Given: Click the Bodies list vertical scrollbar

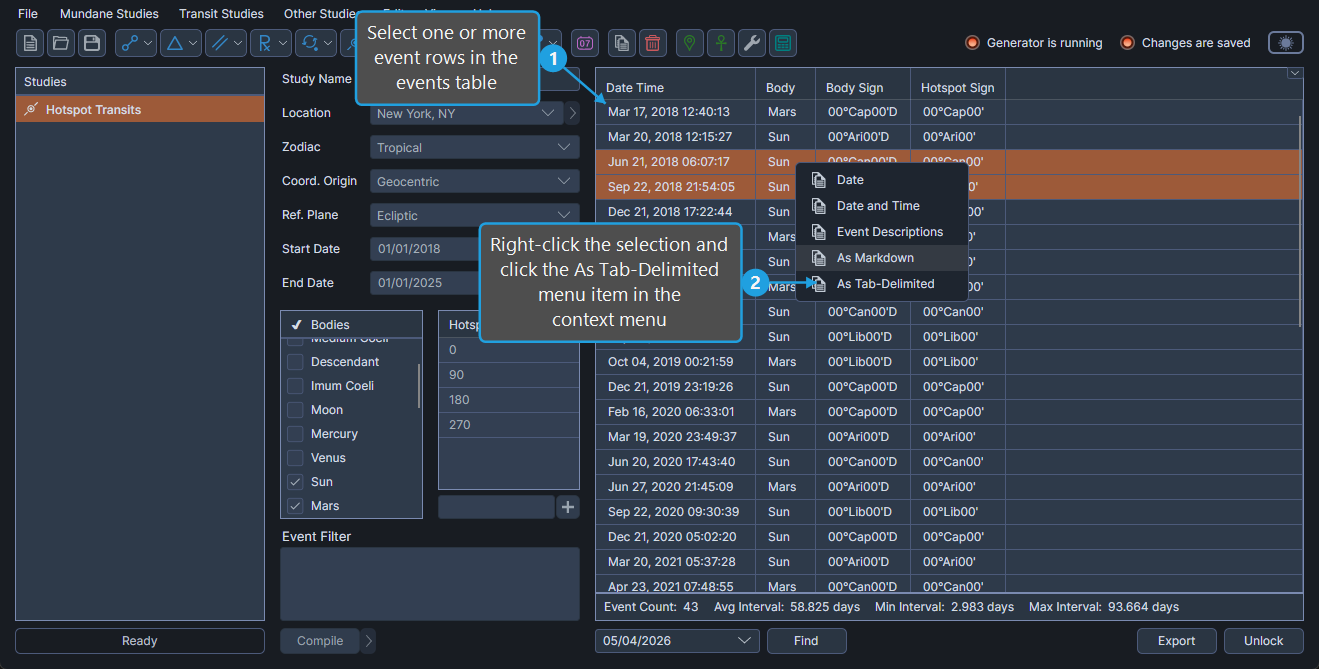Looking at the screenshot, I should (419, 385).
